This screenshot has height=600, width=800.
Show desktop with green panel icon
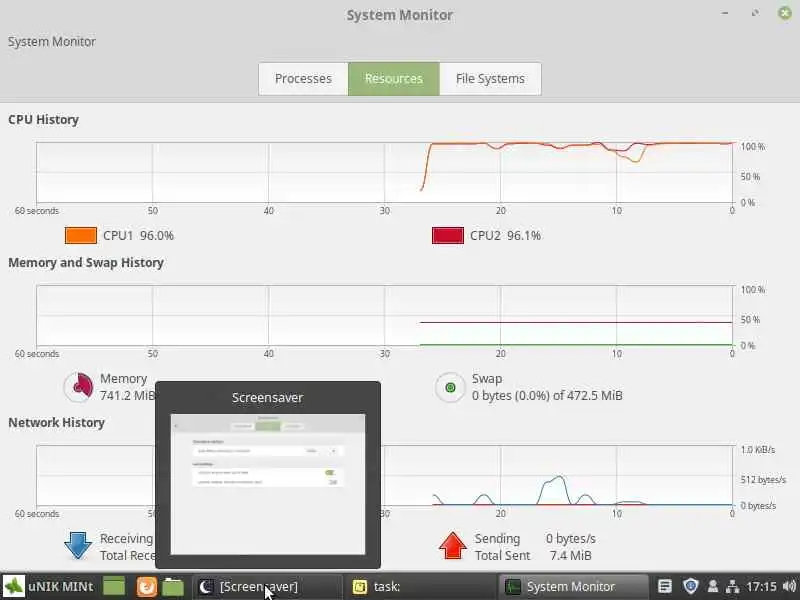pyautogui.click(x=114, y=587)
